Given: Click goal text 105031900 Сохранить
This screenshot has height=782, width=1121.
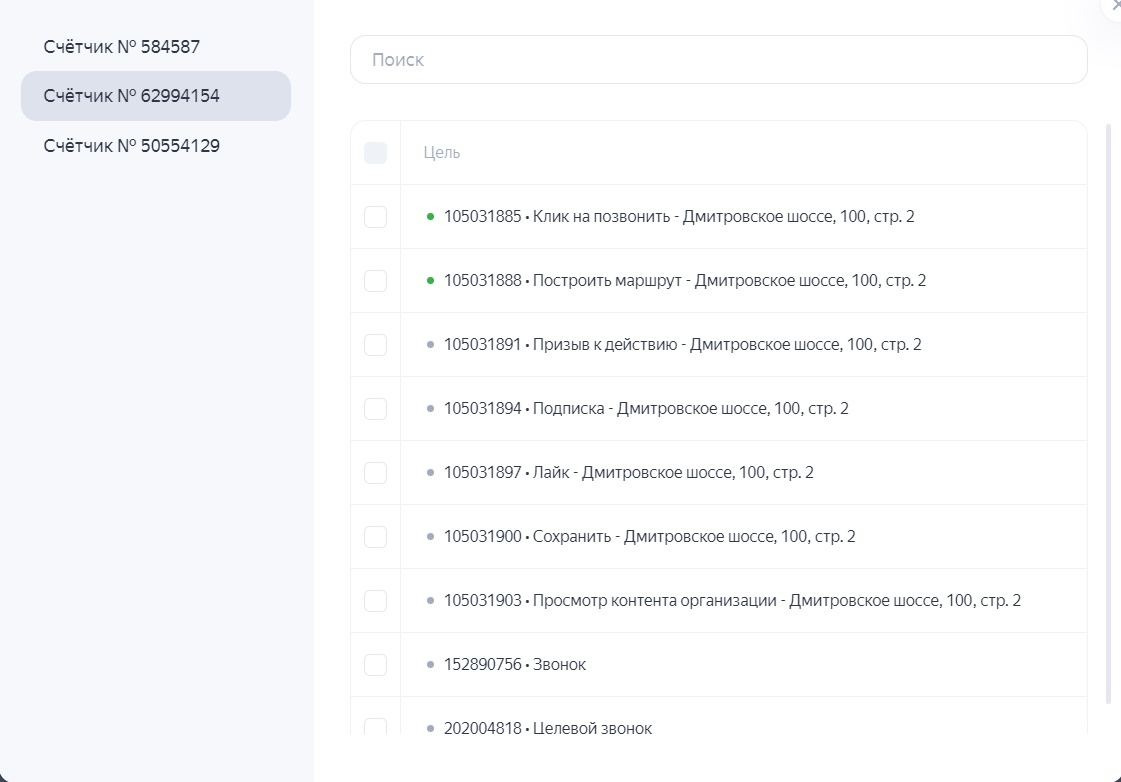Looking at the screenshot, I should tap(649, 536).
